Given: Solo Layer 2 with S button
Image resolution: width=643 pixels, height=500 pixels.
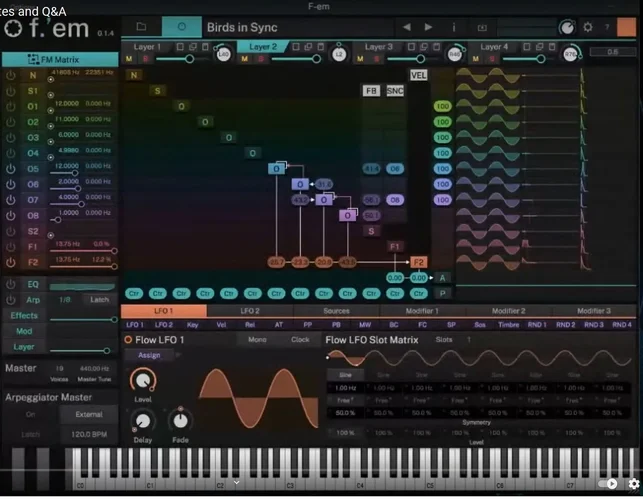Looking at the screenshot, I should click(261, 59).
